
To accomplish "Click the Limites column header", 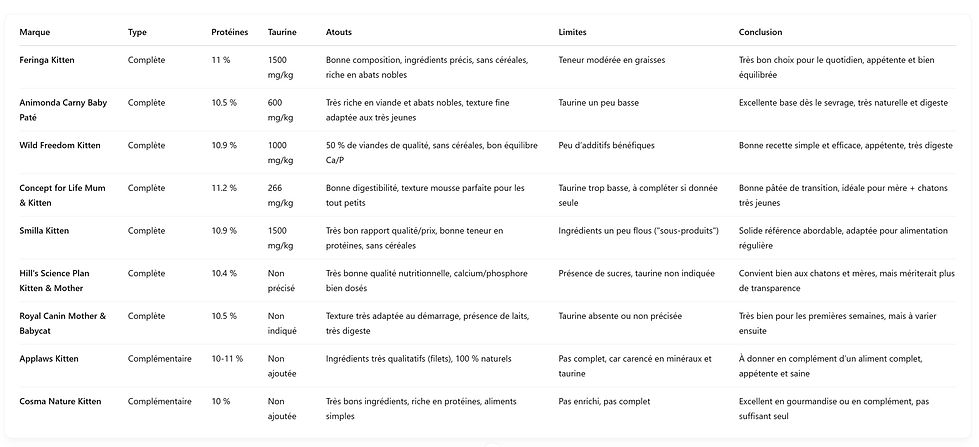I will point(572,32).
